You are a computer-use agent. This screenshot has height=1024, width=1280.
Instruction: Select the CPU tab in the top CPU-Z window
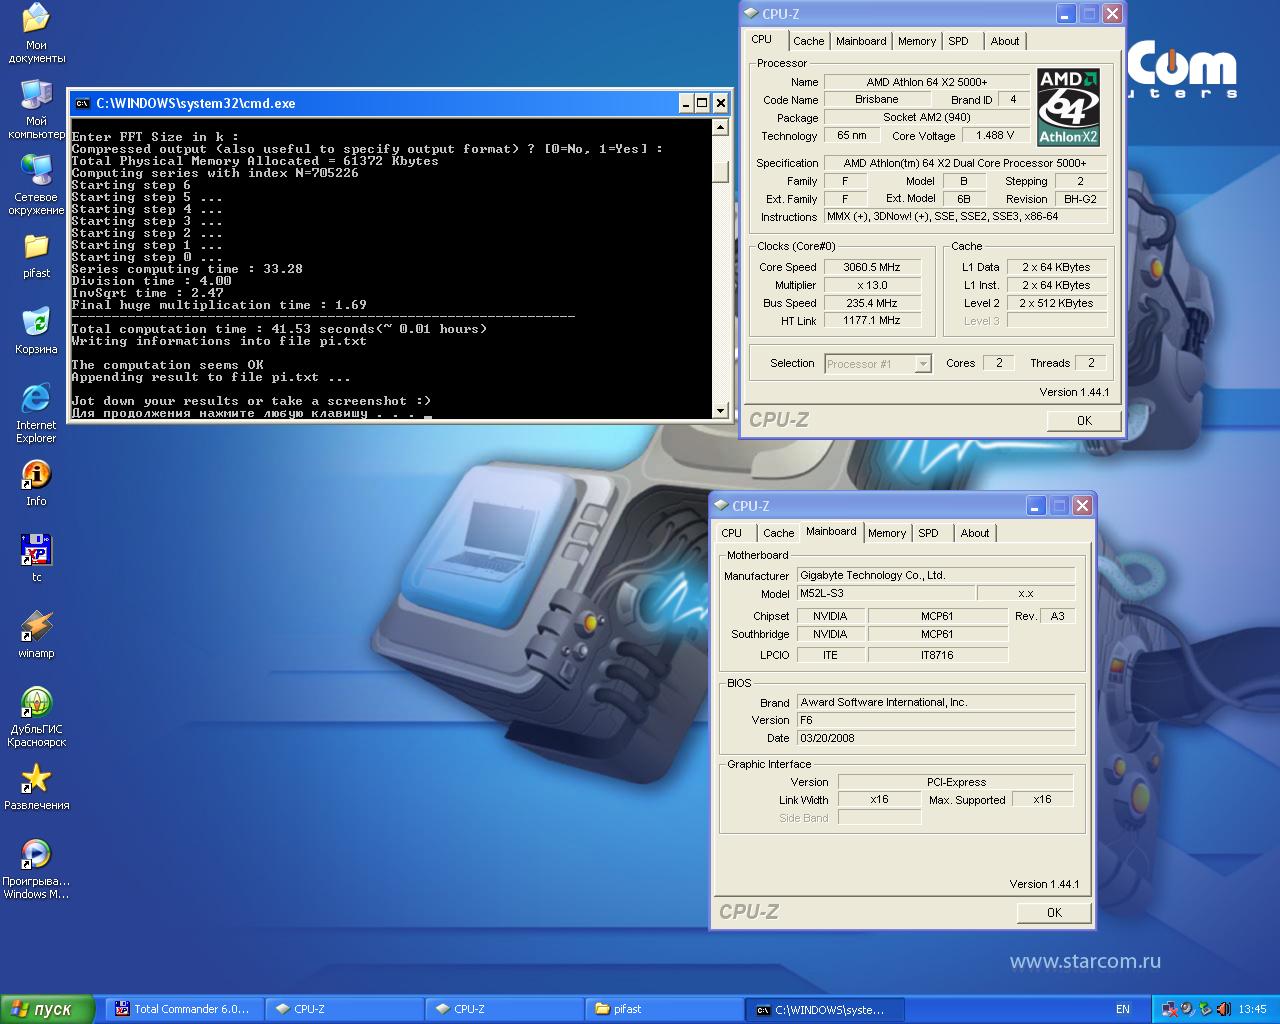coord(762,40)
